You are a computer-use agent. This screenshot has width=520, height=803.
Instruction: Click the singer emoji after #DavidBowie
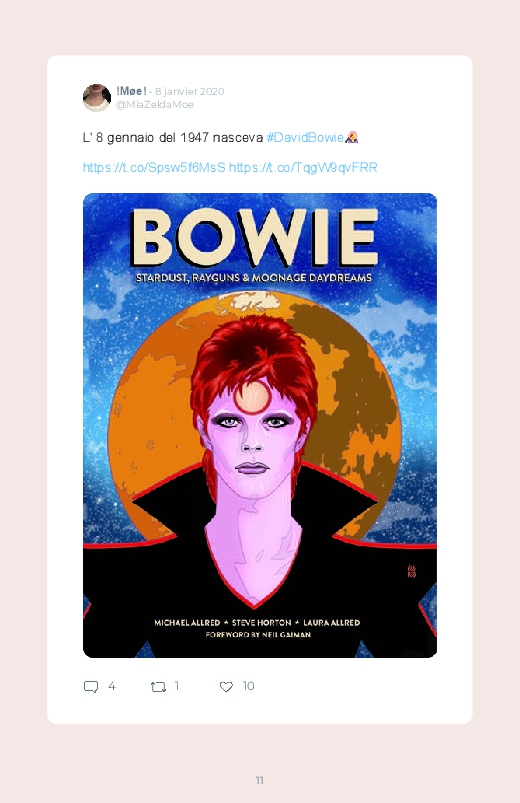(351, 137)
